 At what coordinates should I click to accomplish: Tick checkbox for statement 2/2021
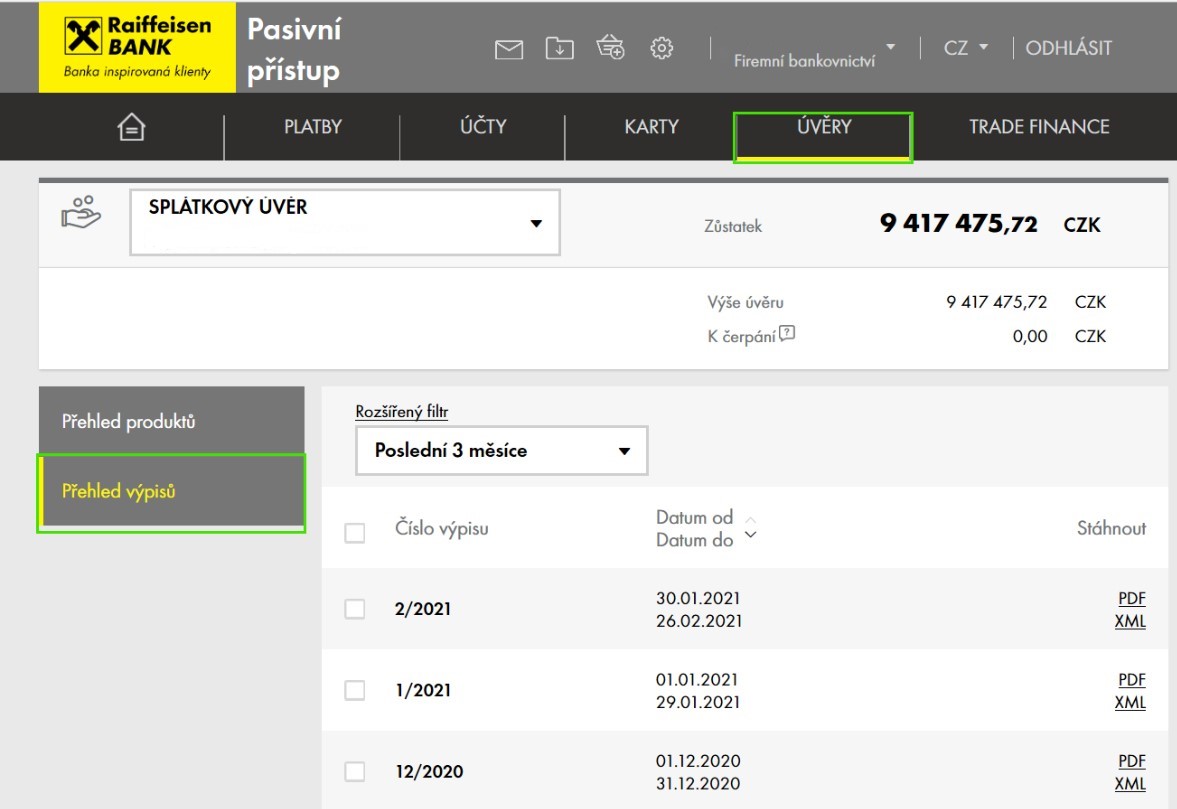(354, 609)
